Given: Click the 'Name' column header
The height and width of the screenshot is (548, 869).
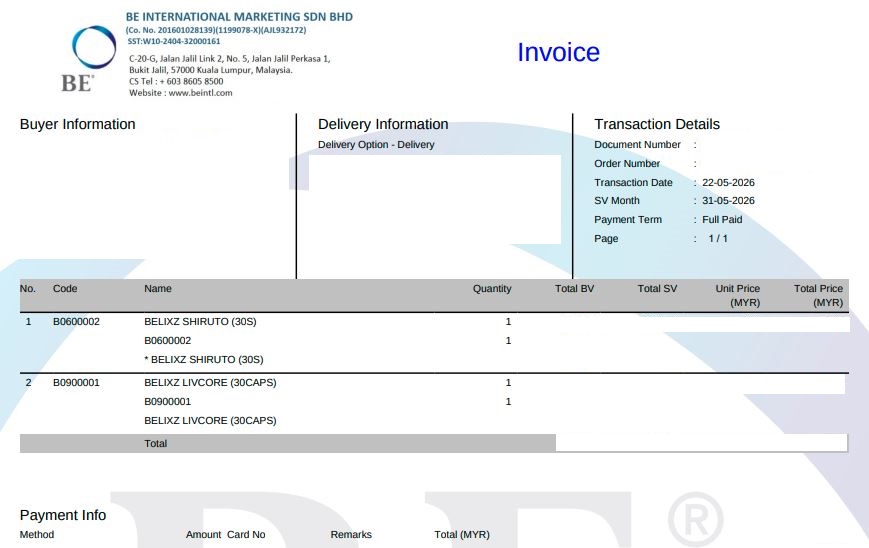Looking at the screenshot, I should pos(158,289).
